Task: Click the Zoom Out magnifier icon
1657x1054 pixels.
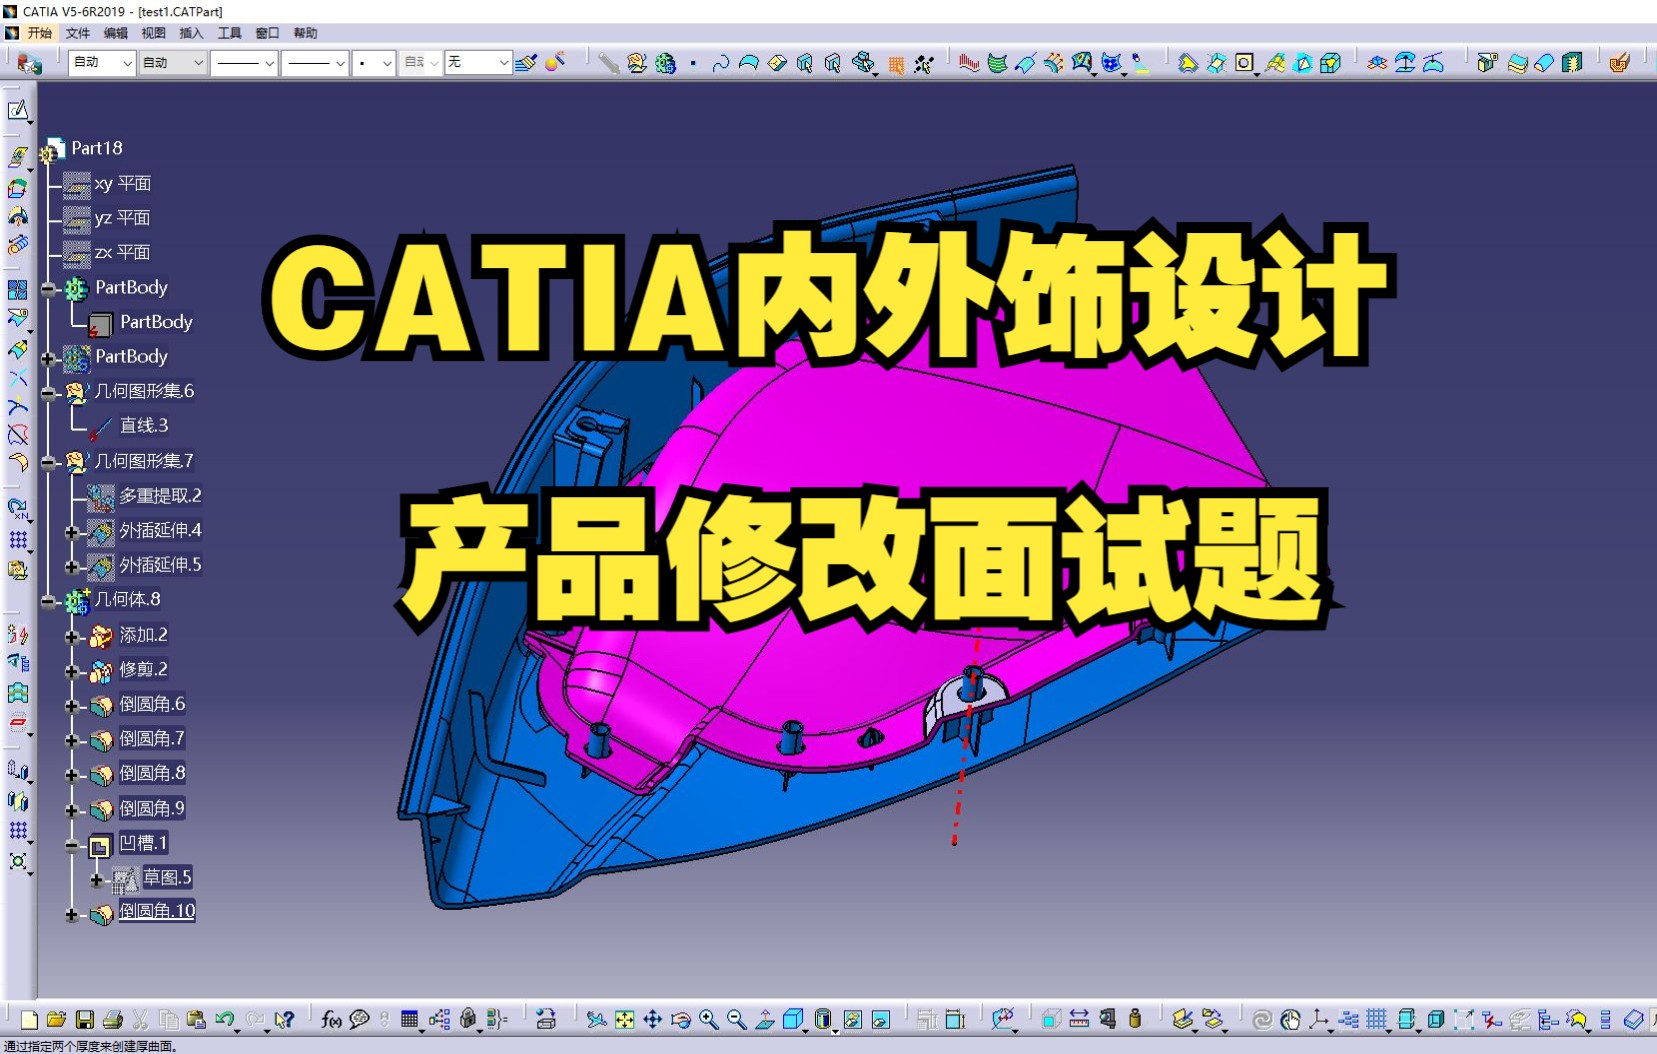Action: (x=737, y=1020)
